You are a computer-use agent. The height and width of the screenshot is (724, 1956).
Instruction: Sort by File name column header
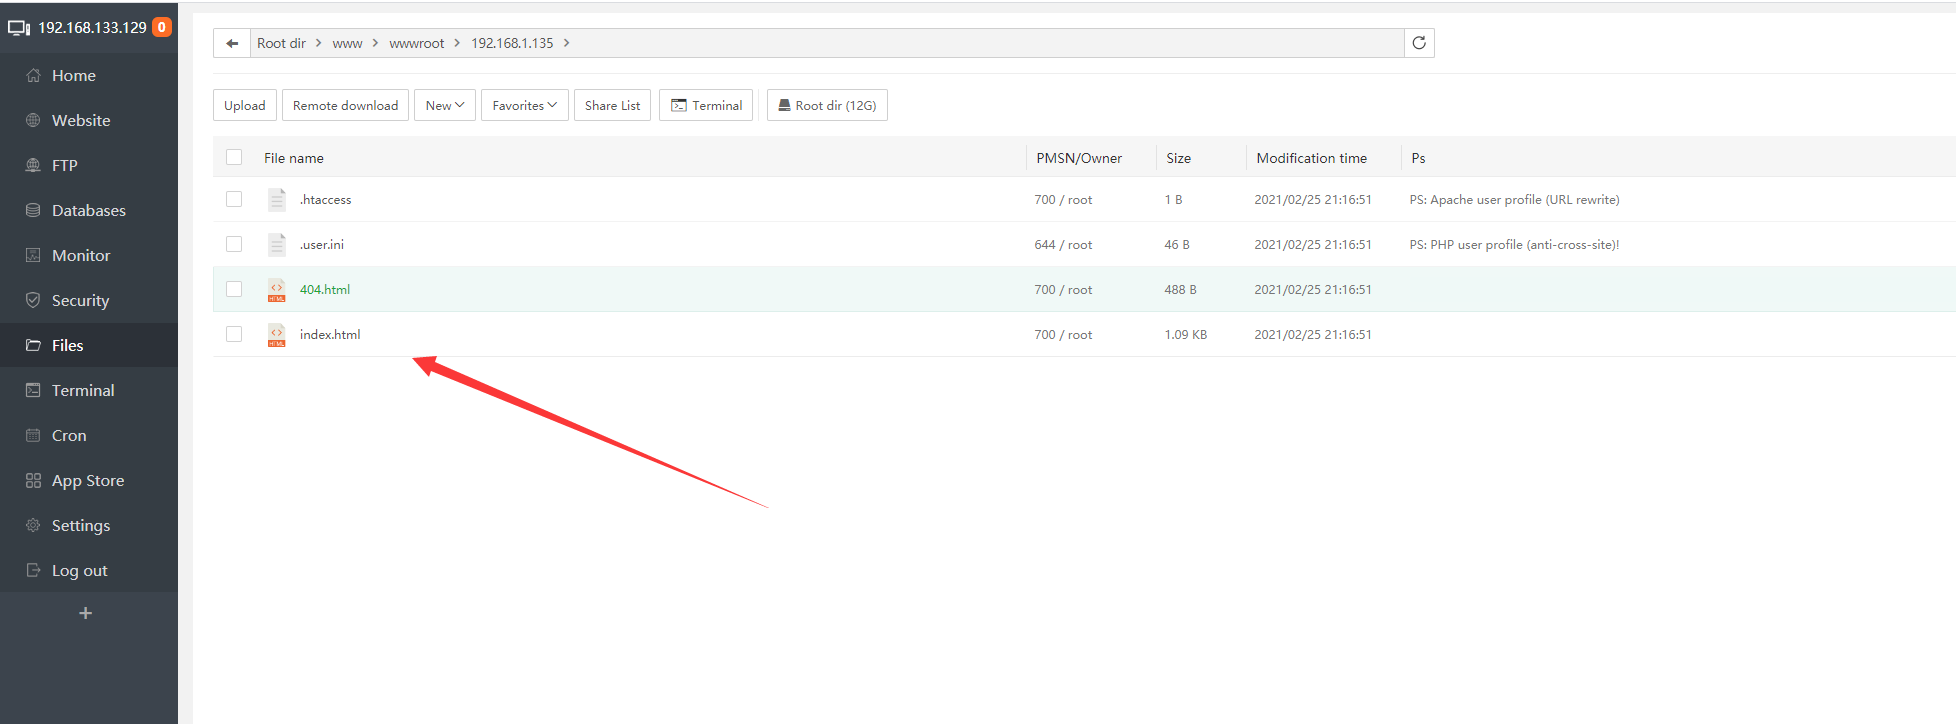294,158
